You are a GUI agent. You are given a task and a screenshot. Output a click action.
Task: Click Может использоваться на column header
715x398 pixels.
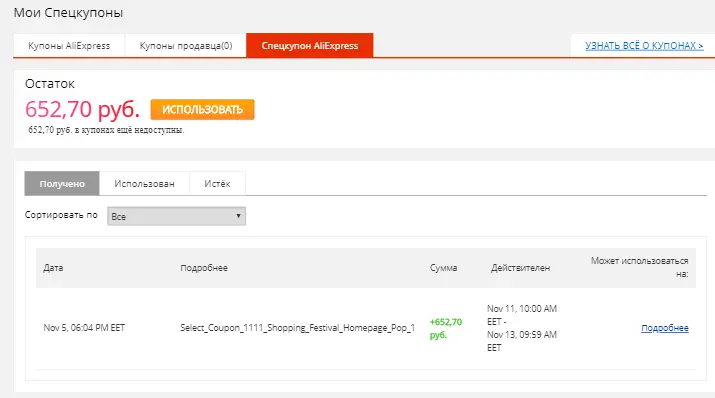[x=639, y=267]
